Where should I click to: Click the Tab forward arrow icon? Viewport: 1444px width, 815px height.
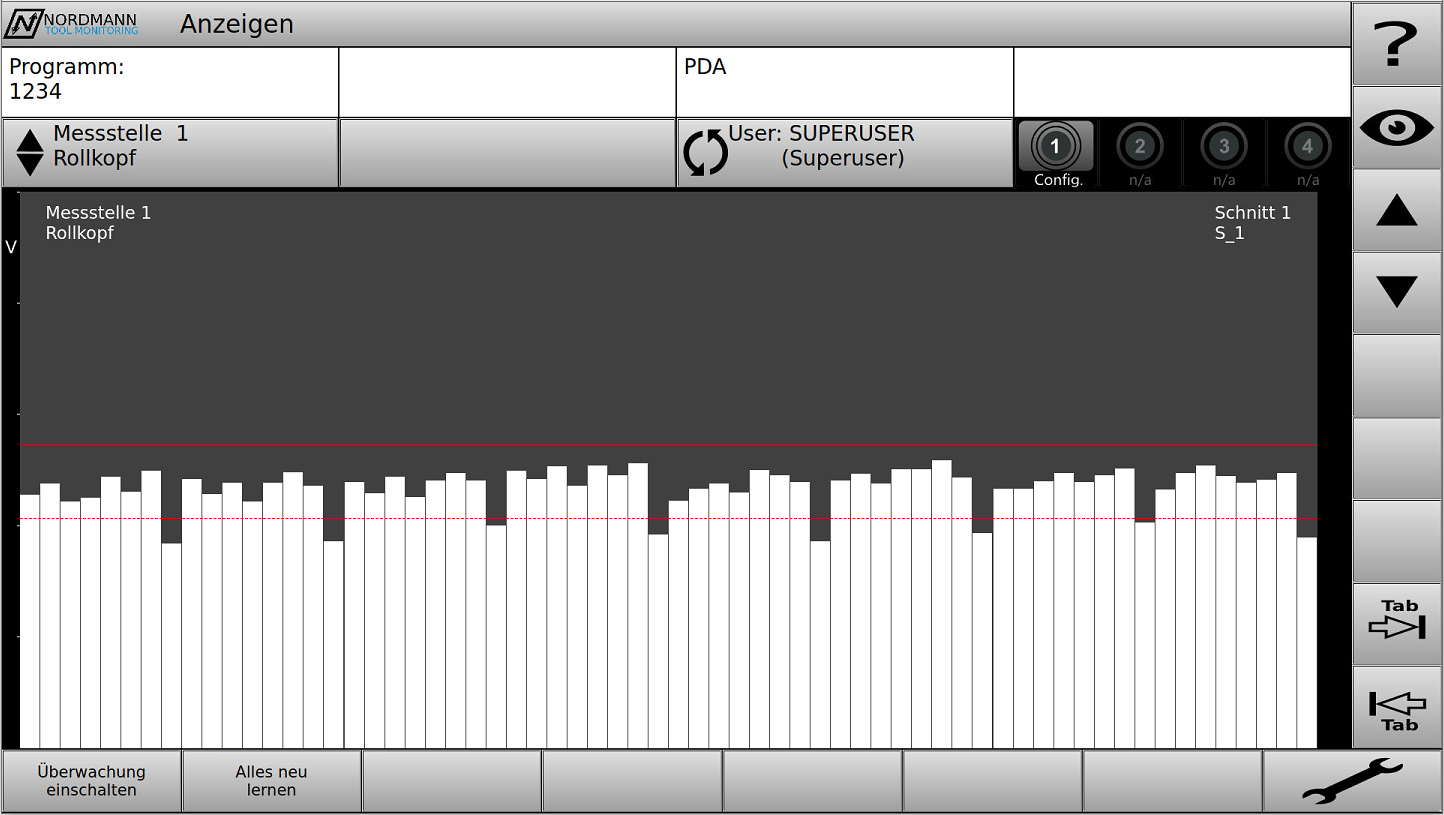click(x=1396, y=624)
